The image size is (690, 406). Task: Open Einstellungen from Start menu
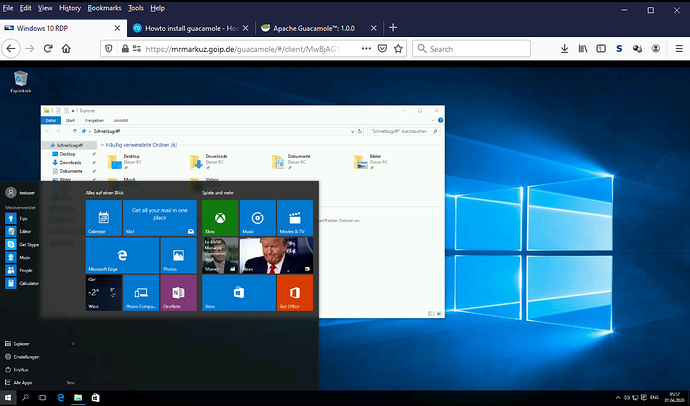[x=22, y=357]
